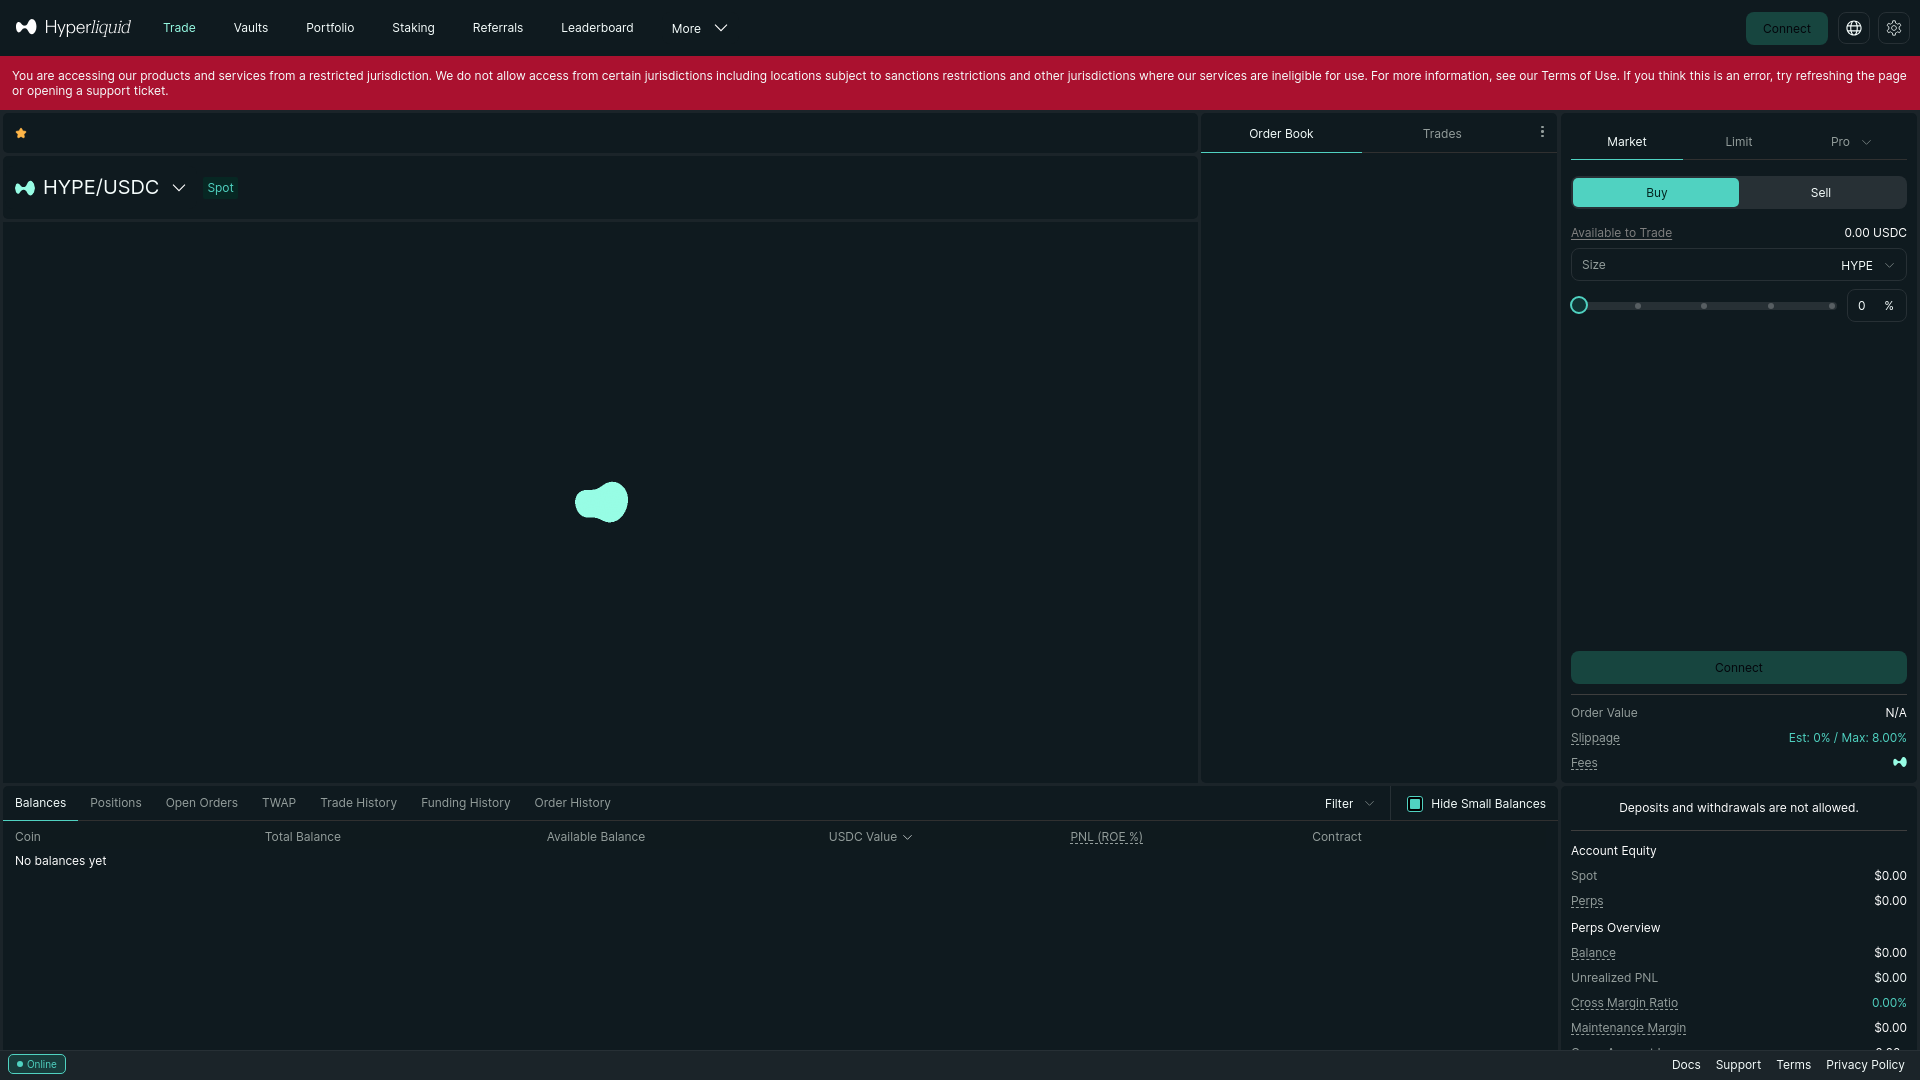Click the Online status indicator
1920x1080 pixels.
pyautogui.click(x=37, y=1064)
